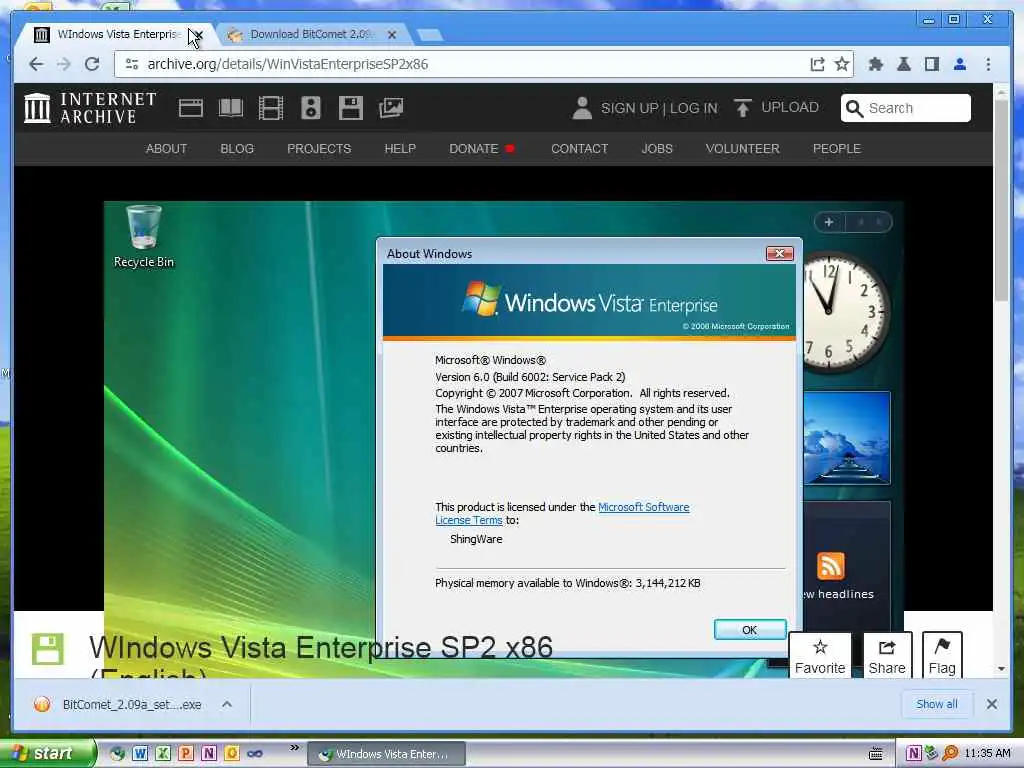
Task: Open the PROJECTS navigation item
Action: 319,149
